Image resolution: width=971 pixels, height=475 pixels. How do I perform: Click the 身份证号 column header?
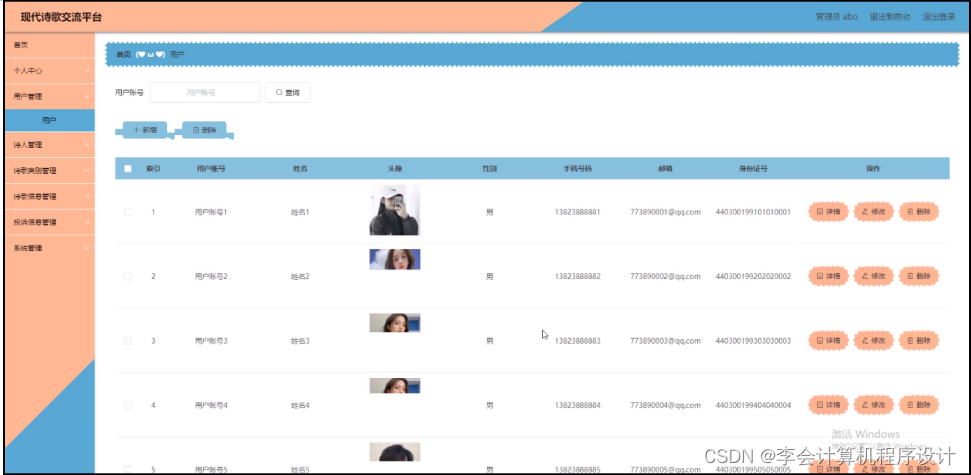753,168
